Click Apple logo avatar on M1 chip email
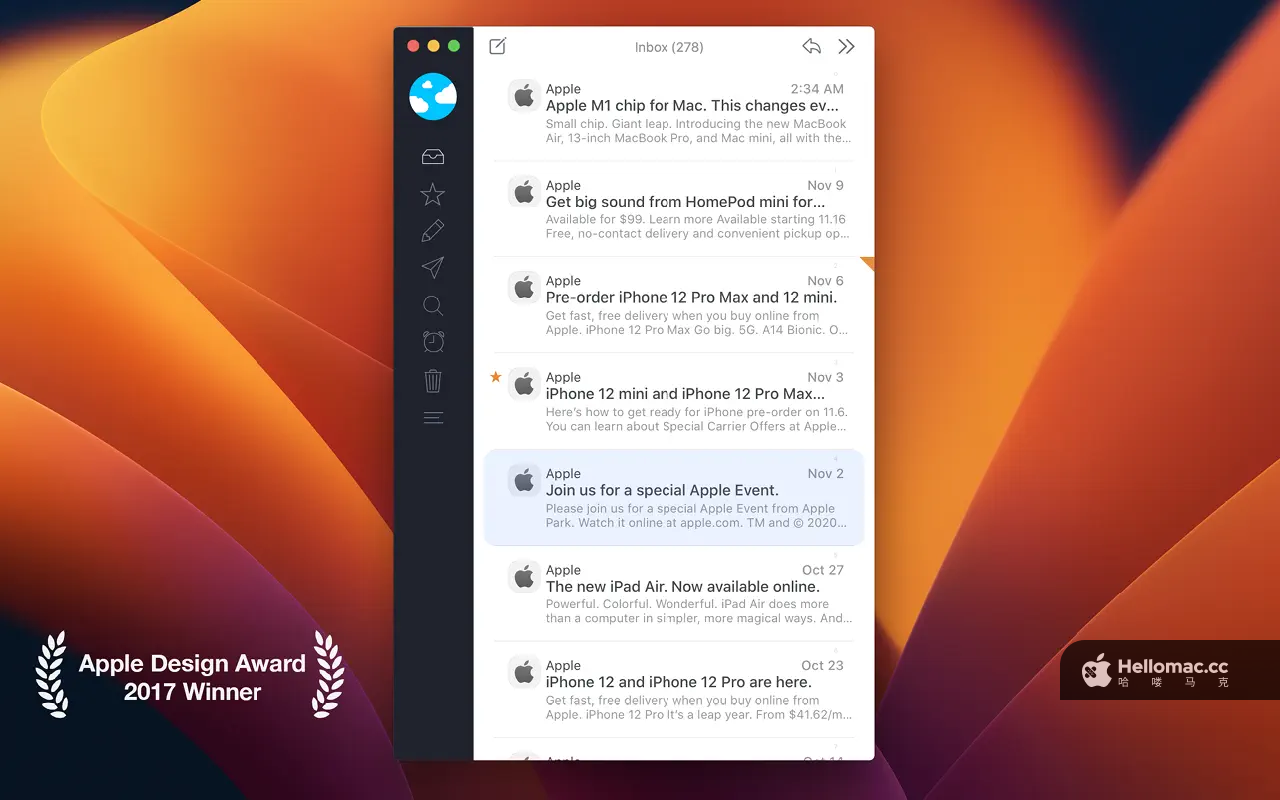 tap(524, 96)
